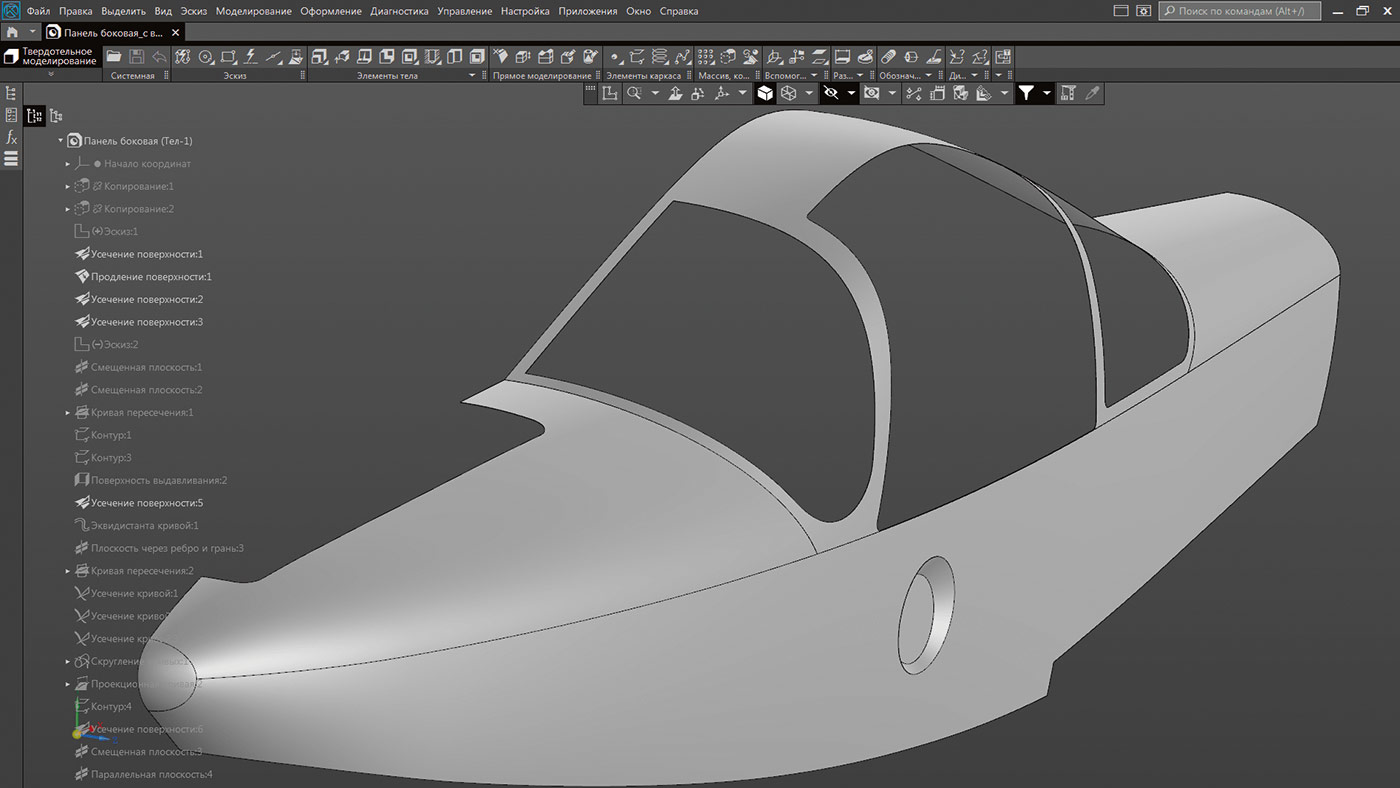
Task: Switch to wireframe cube display mode
Action: point(788,93)
